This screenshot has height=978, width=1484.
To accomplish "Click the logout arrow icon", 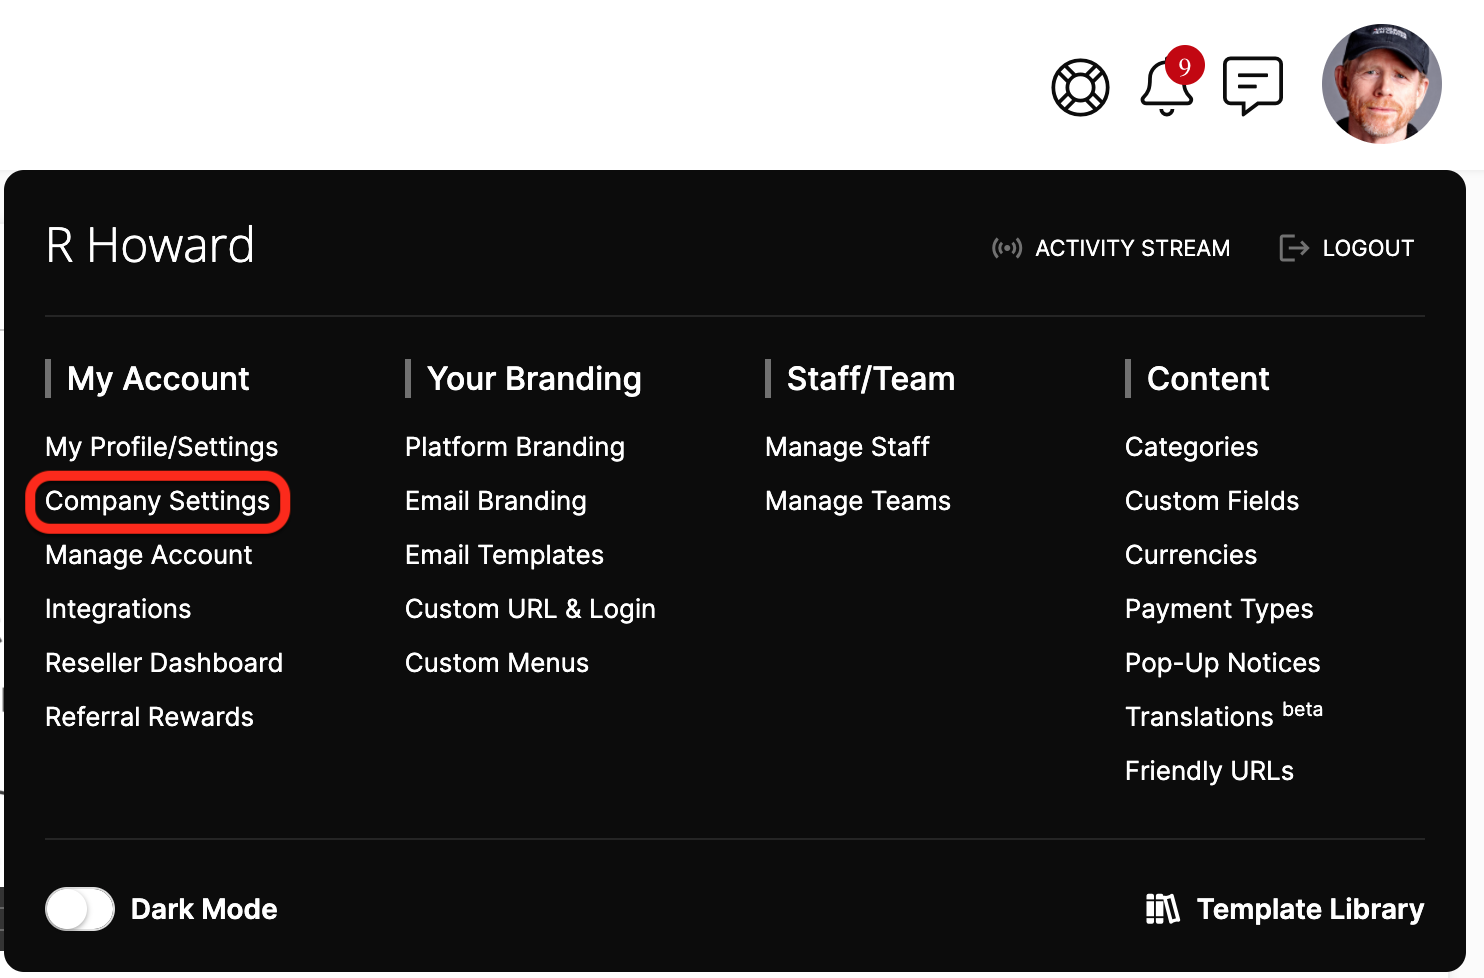I will tap(1294, 248).
